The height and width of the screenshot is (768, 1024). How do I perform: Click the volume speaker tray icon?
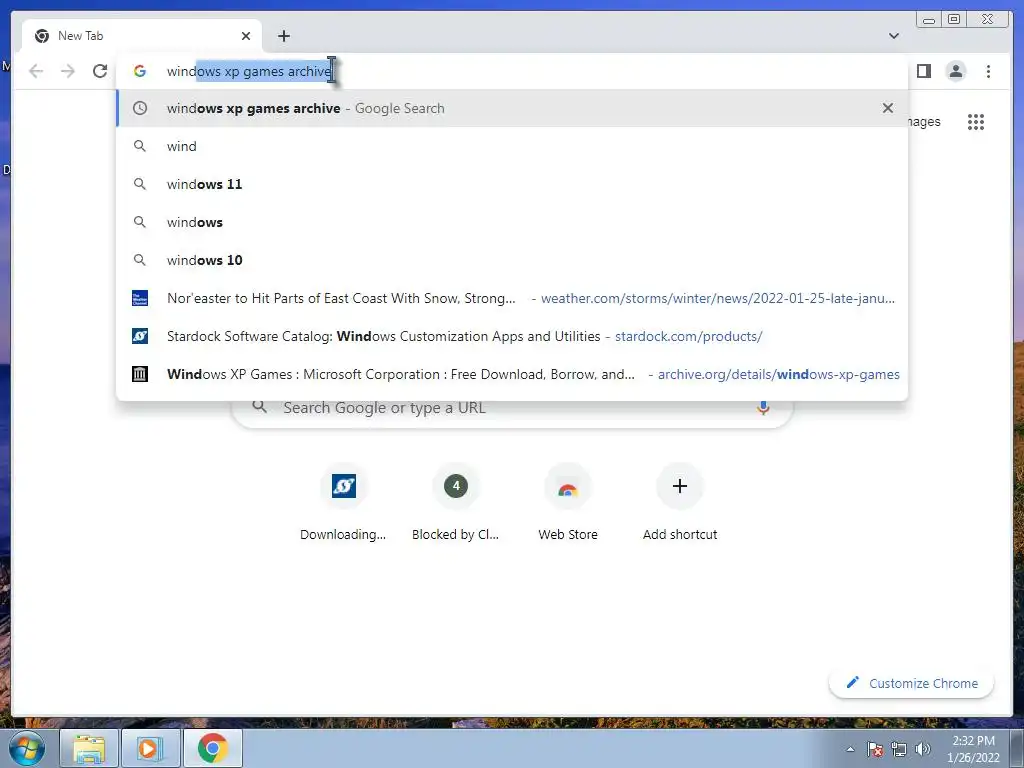922,749
